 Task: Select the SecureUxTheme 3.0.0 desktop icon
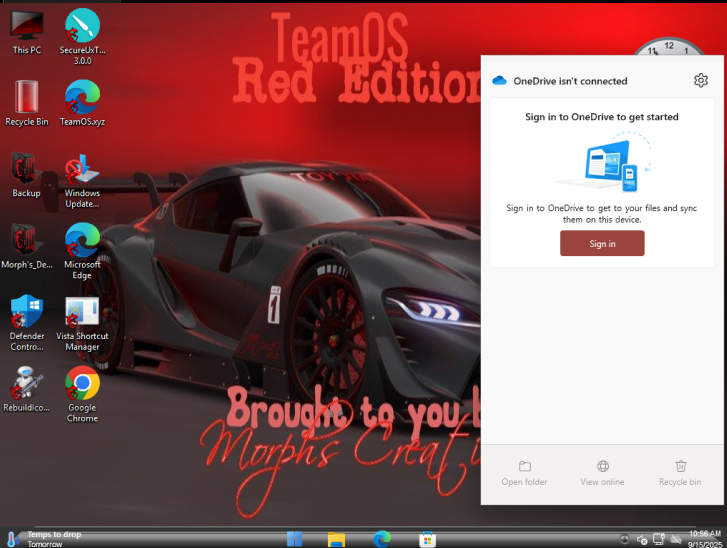click(83, 37)
